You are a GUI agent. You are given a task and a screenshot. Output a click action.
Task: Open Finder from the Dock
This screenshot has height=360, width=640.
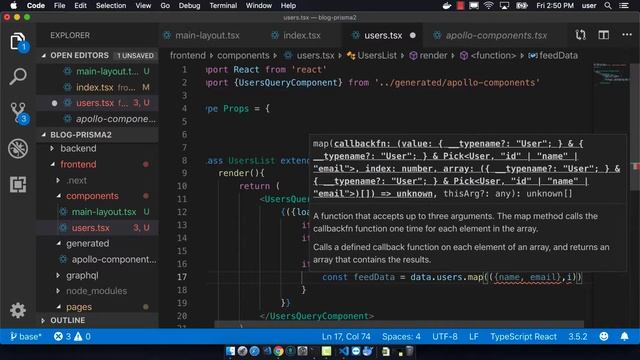[230, 351]
